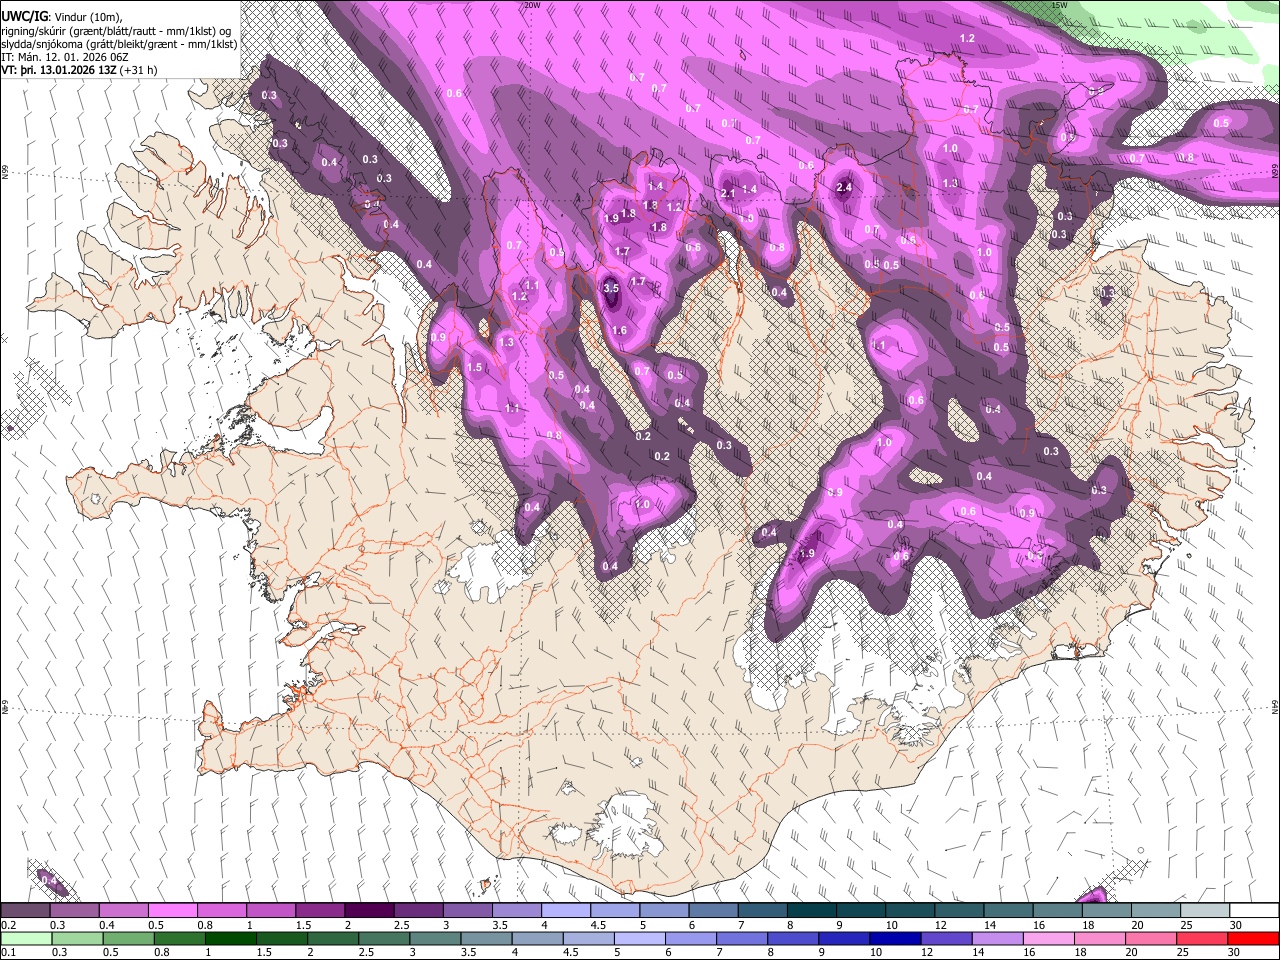Select the 'IT: Mán. 12. 01. 2026 06Z' line
The width and height of the screenshot is (1280, 960).
67,57
